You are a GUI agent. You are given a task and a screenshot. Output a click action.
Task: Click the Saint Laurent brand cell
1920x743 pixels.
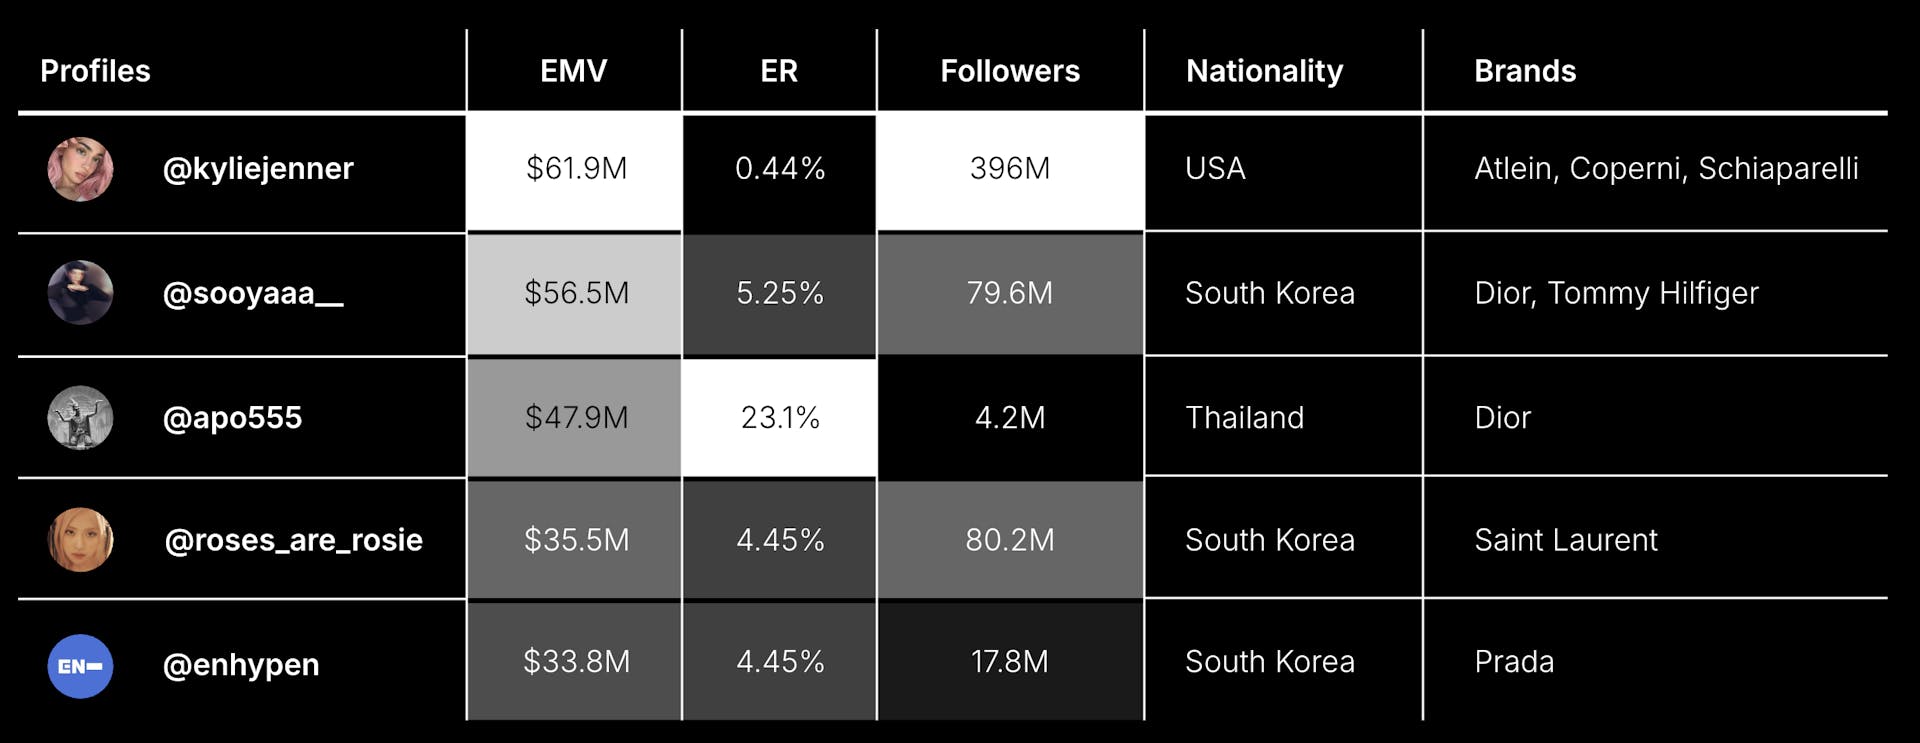click(x=1565, y=540)
